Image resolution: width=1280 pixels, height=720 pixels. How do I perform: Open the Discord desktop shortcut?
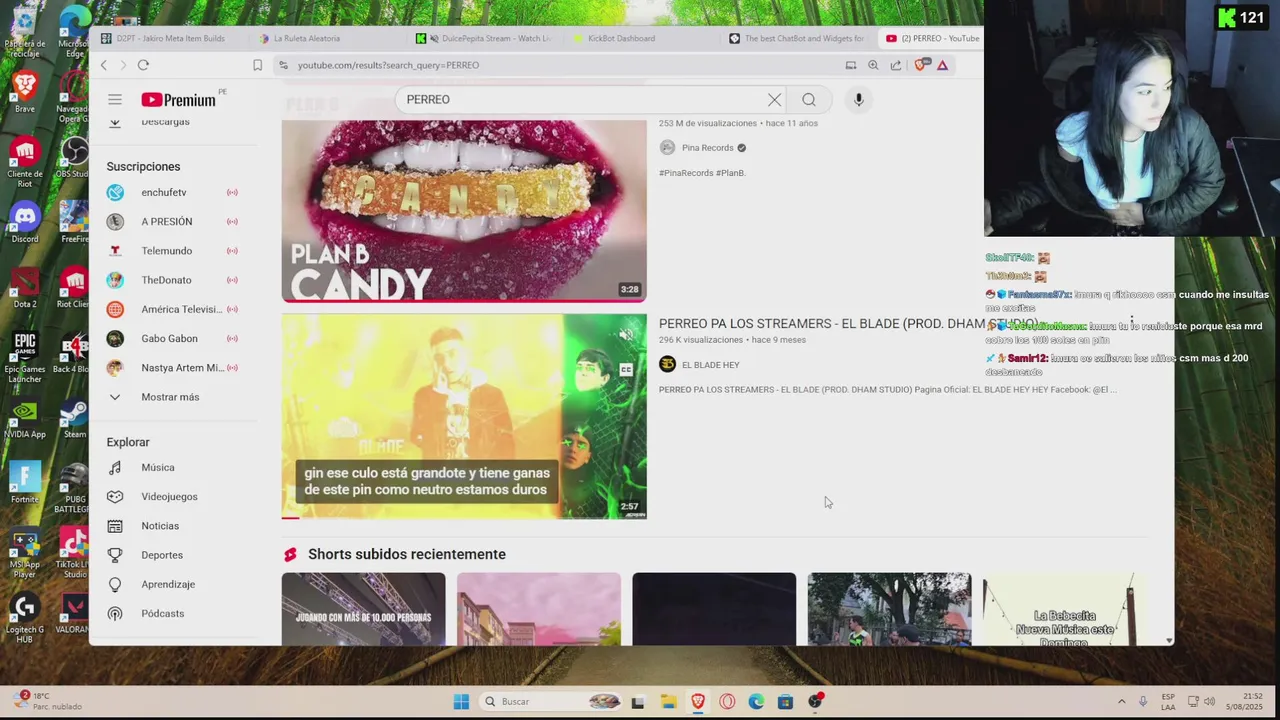(x=25, y=222)
